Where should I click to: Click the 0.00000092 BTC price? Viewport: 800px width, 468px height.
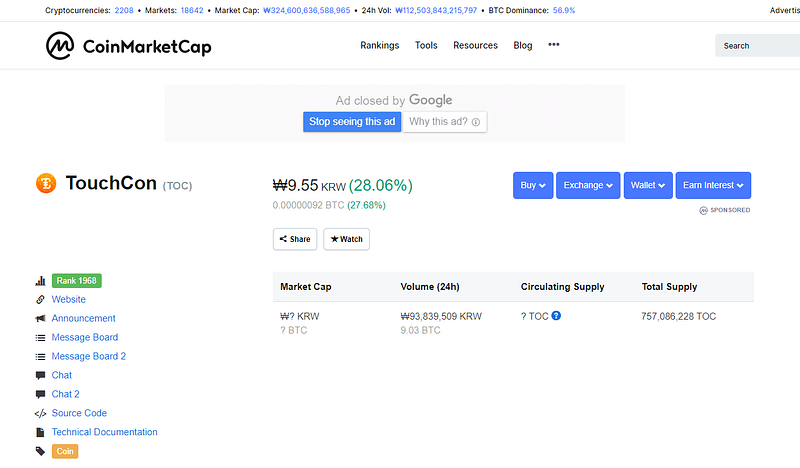point(308,205)
